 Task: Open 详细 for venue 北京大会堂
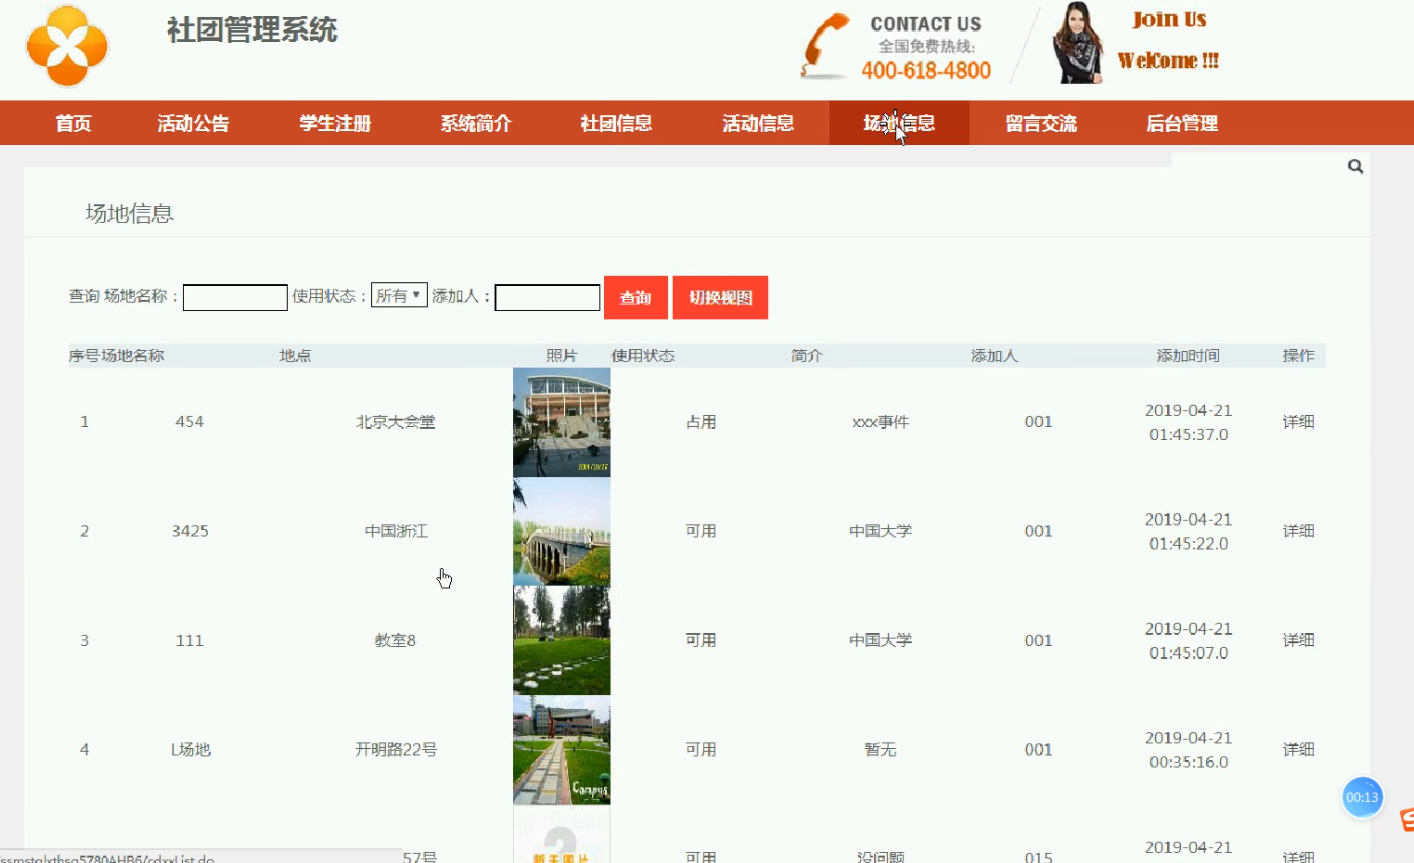tap(1297, 421)
